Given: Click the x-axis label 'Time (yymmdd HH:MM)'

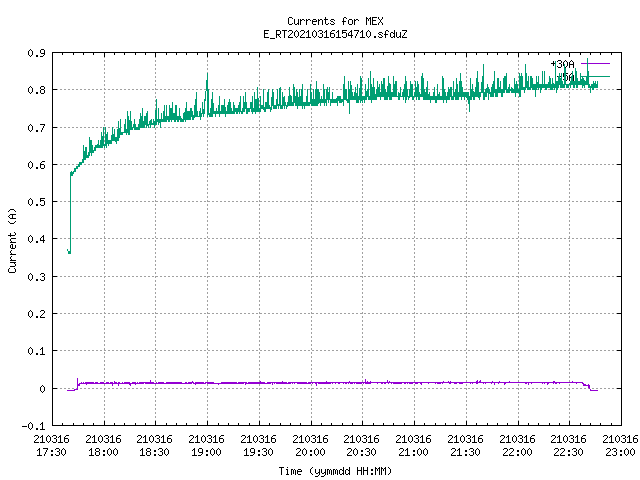Looking at the screenshot, I should tap(335, 471).
